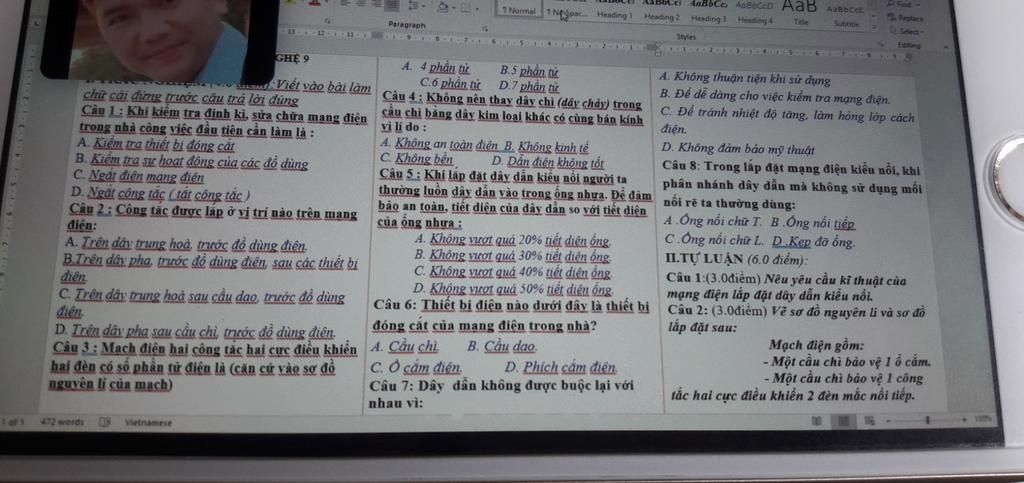This screenshot has width=1024, height=483.
Task: Click the Vietnamese language indicator
Action: point(148,423)
